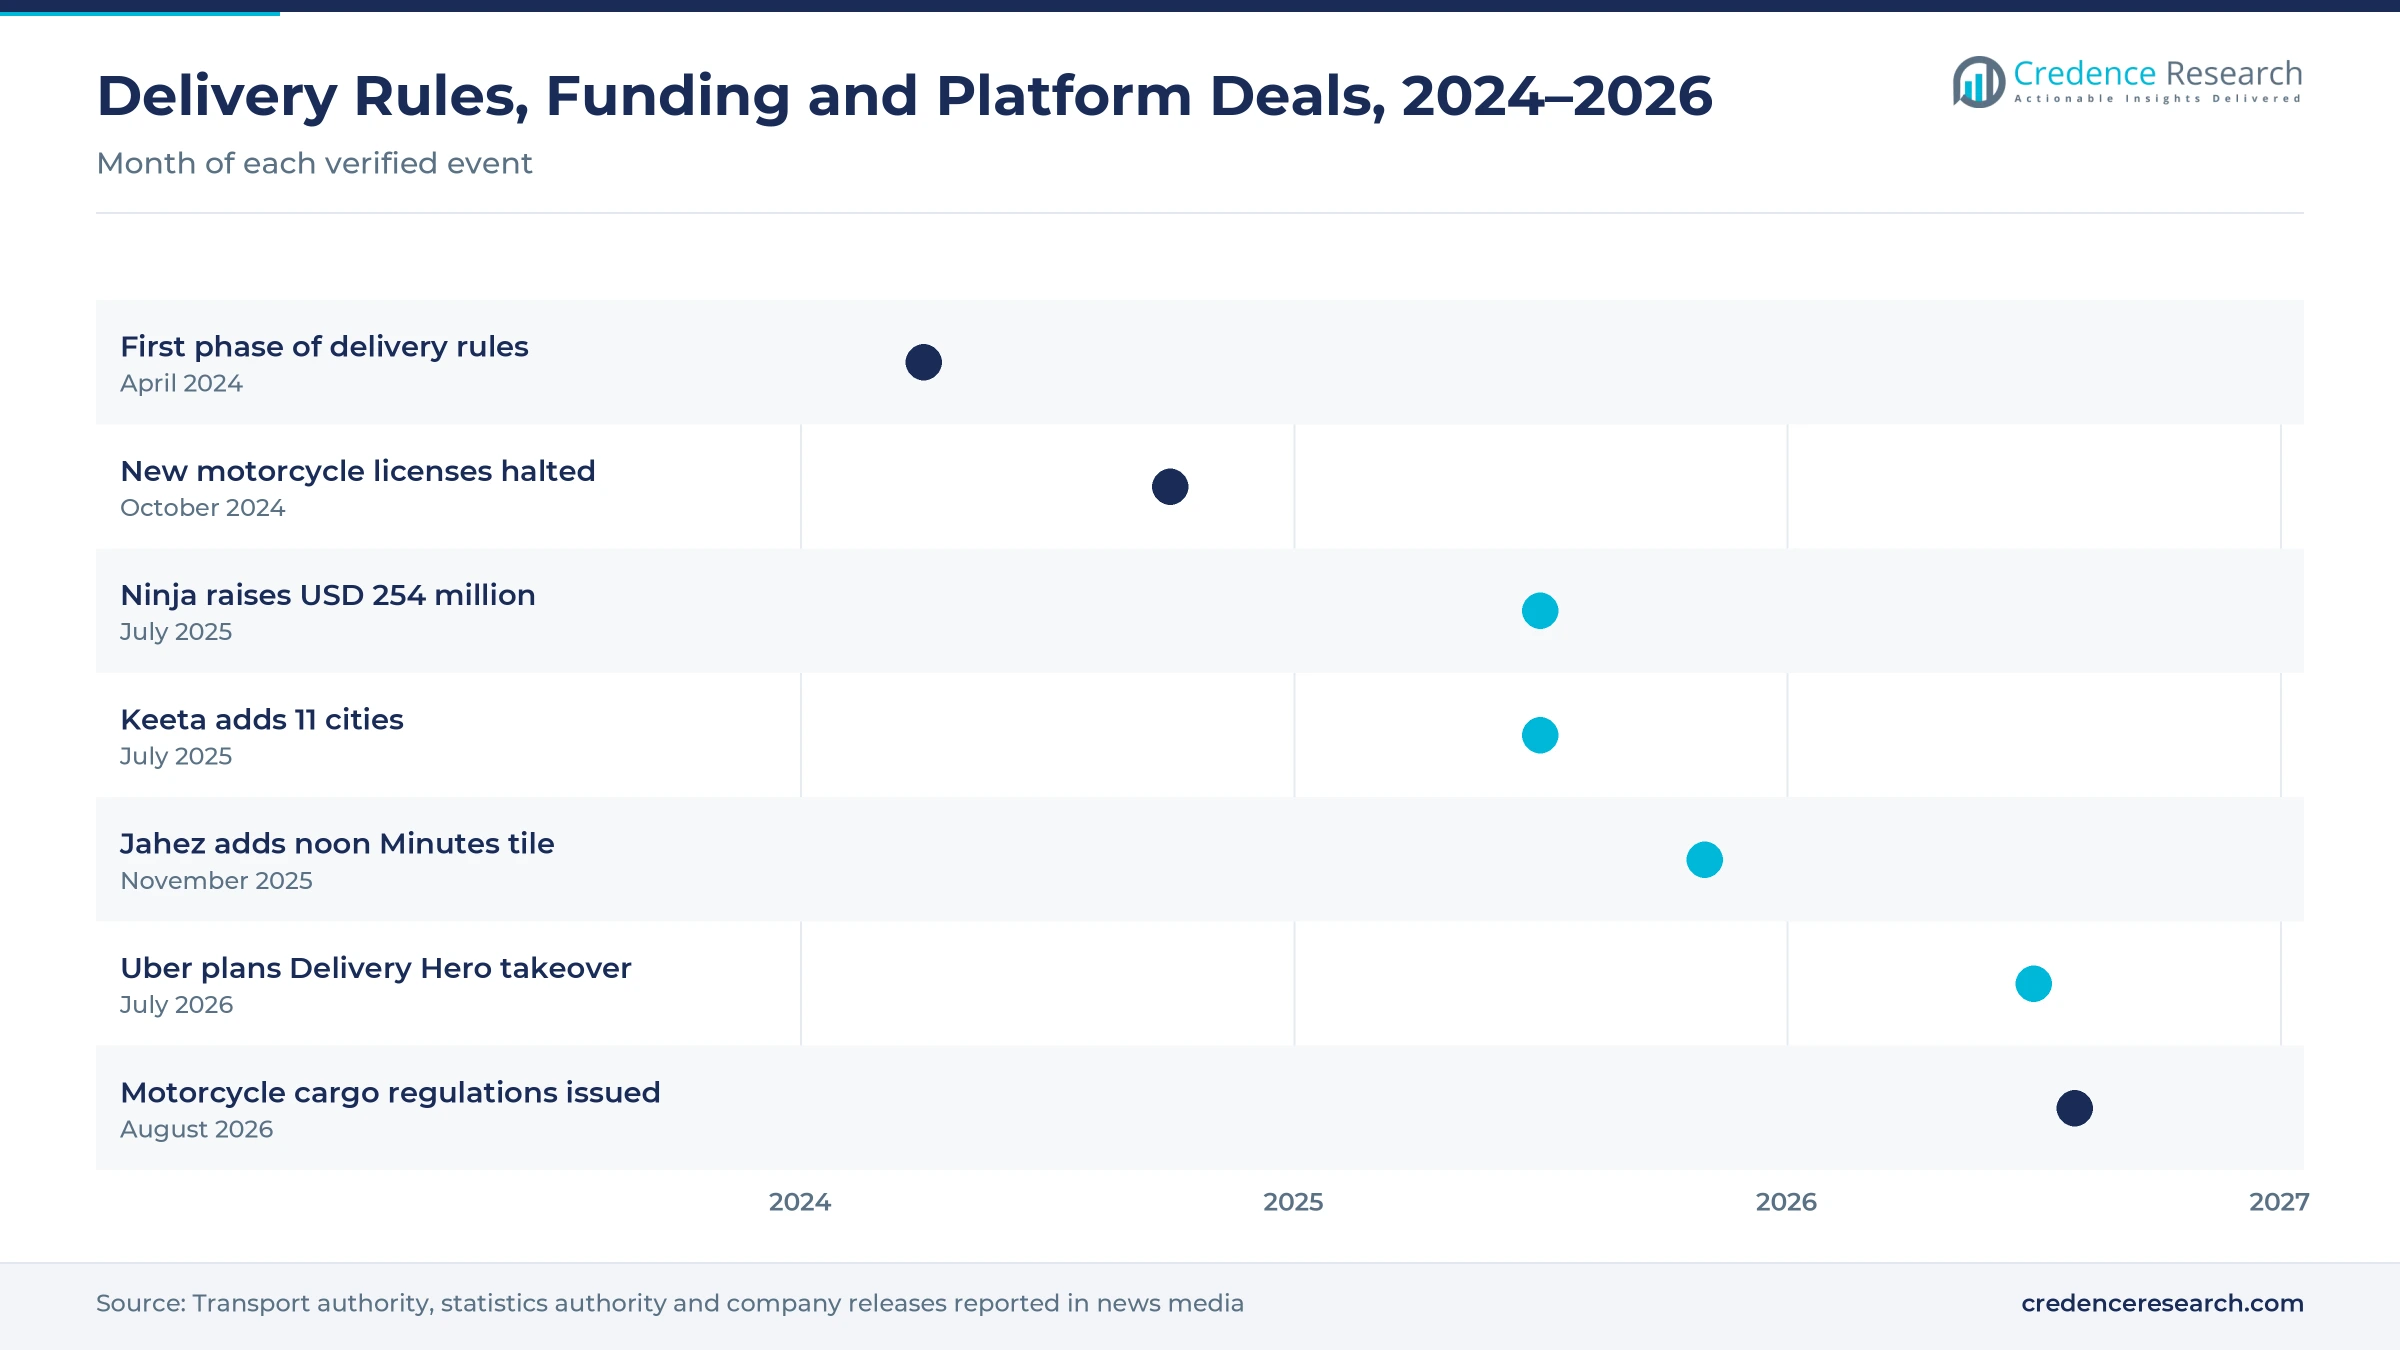Click the 'October 2024' date text

(x=203, y=508)
